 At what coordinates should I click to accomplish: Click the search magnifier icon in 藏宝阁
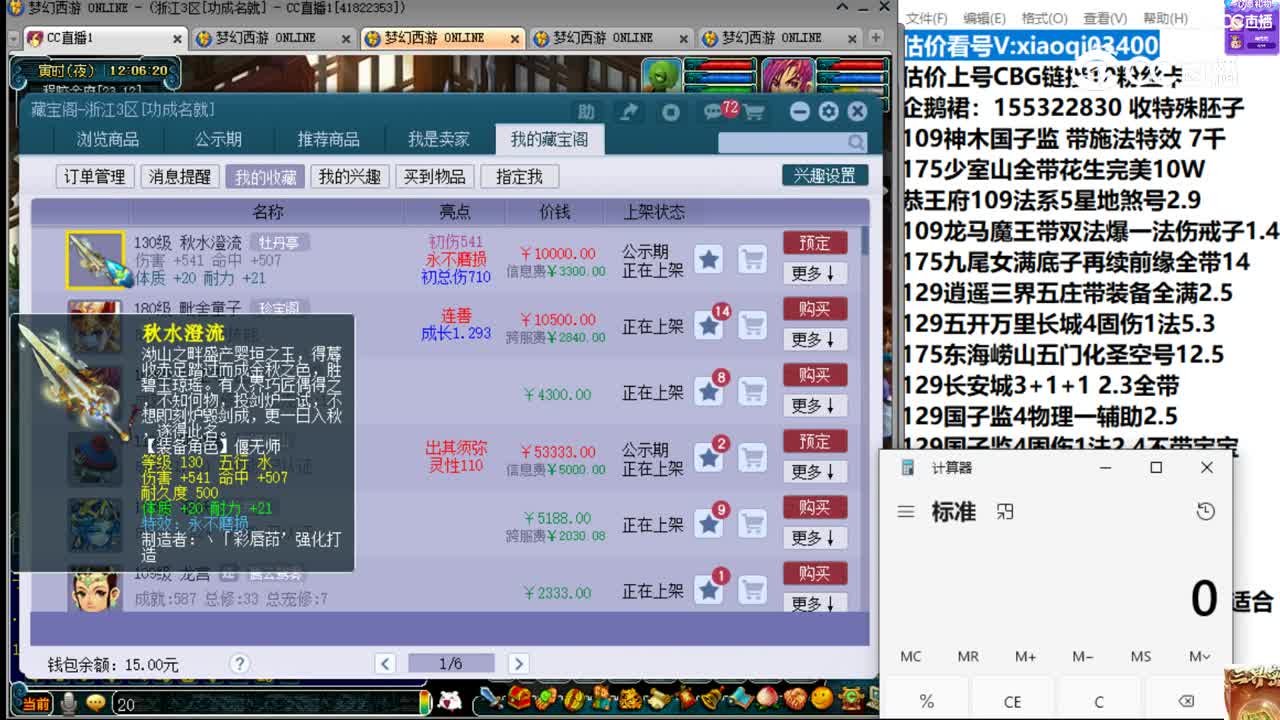(x=857, y=142)
